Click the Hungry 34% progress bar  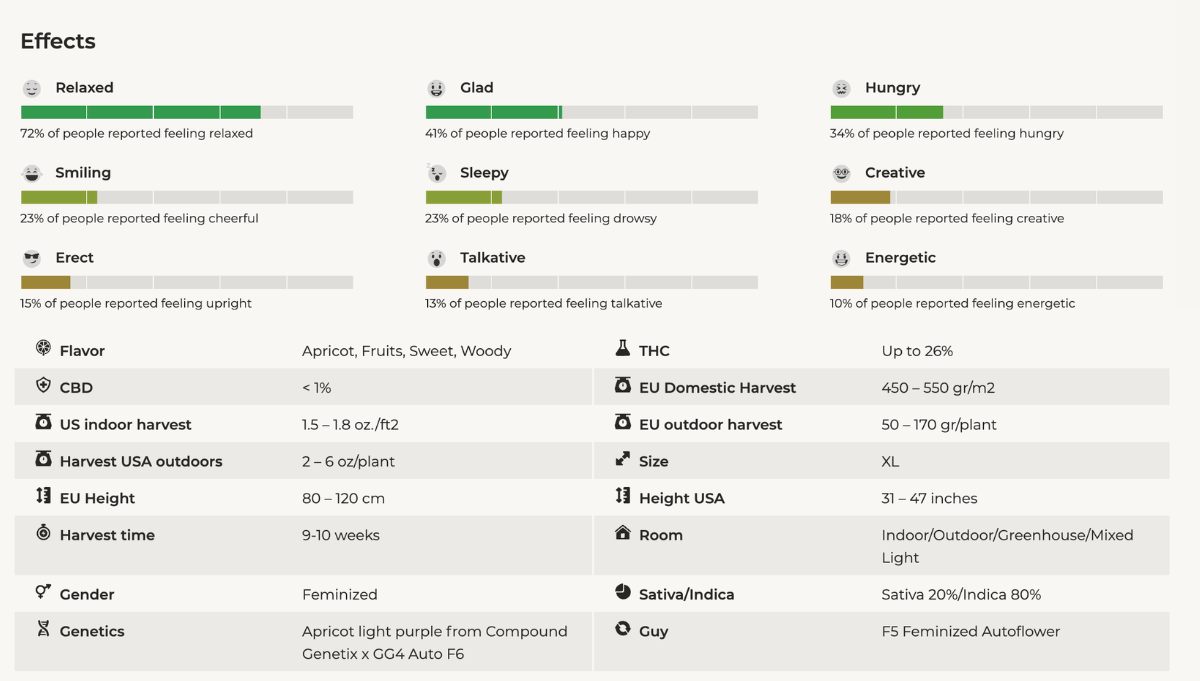coord(996,112)
